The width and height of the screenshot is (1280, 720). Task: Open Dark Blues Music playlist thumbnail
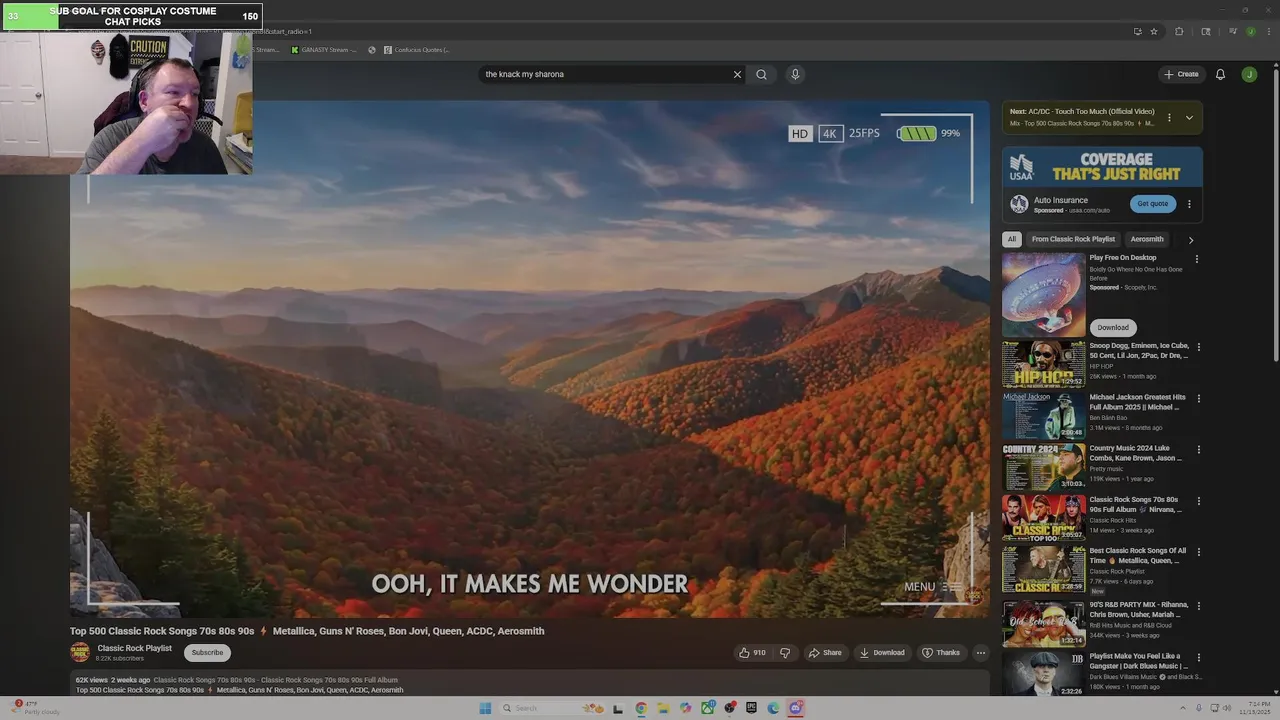tap(1044, 674)
